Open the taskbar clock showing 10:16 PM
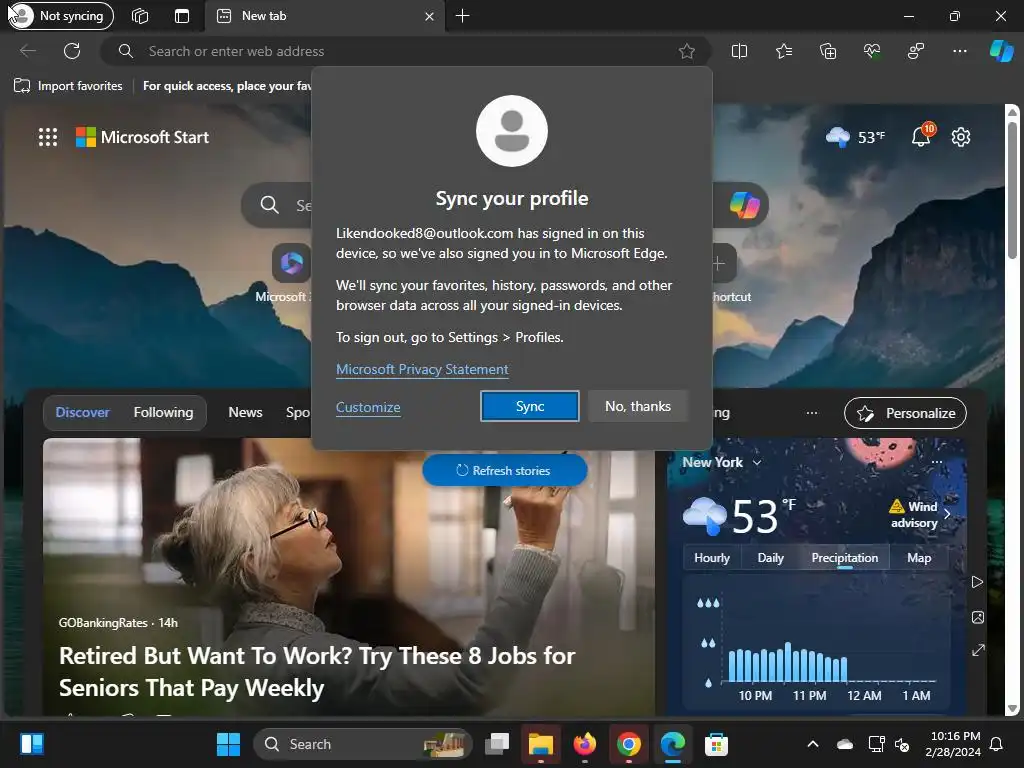This screenshot has width=1024, height=768. [x=953, y=744]
